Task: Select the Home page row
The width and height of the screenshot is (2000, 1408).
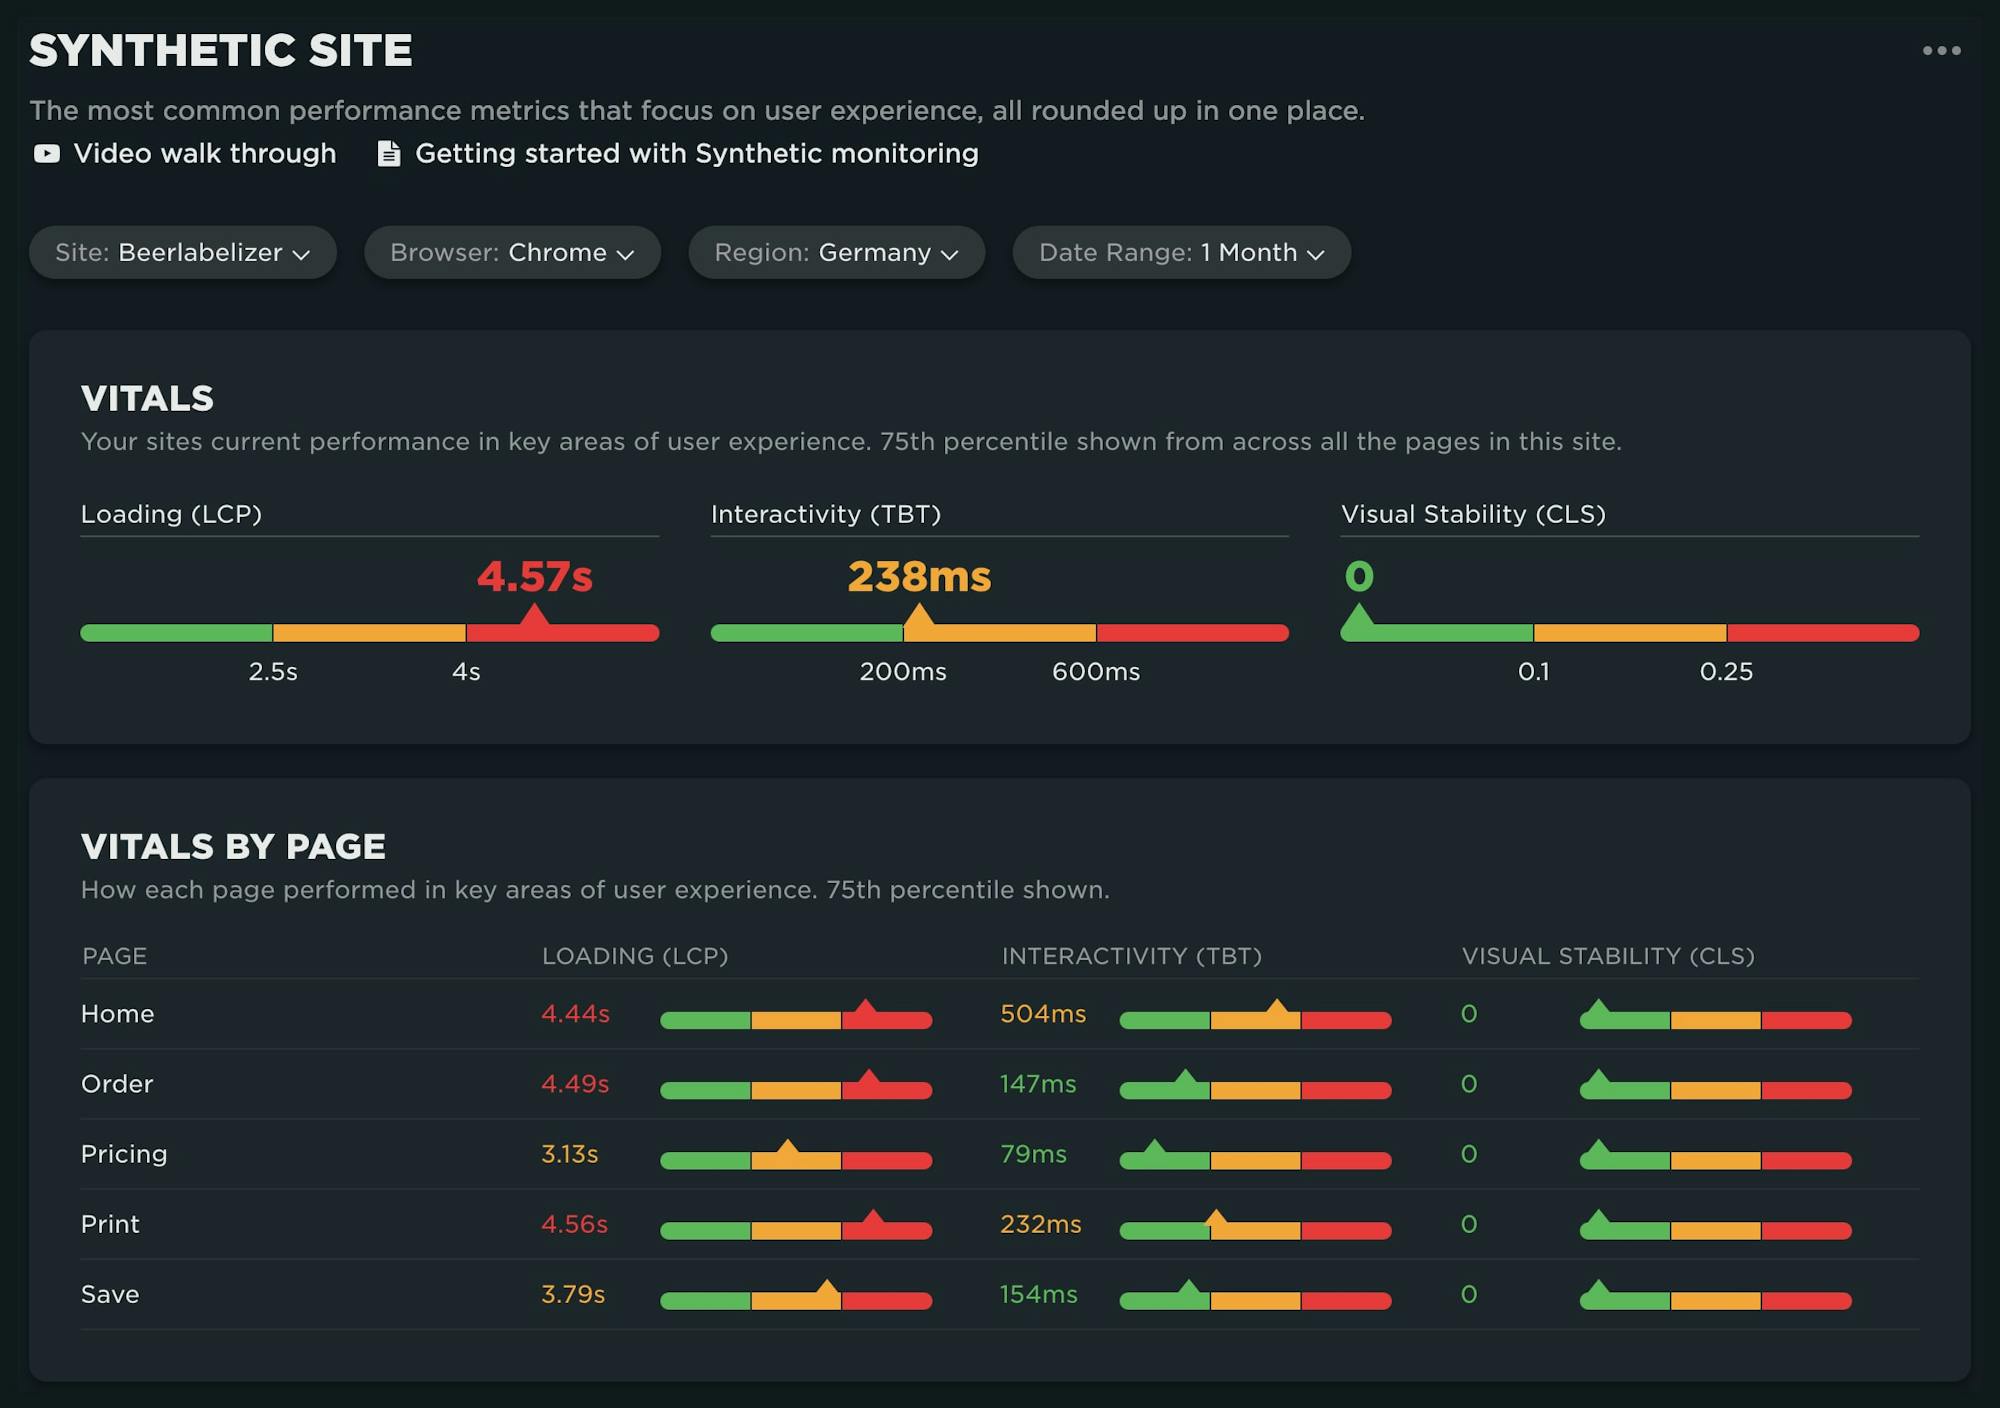Action: click(117, 1013)
